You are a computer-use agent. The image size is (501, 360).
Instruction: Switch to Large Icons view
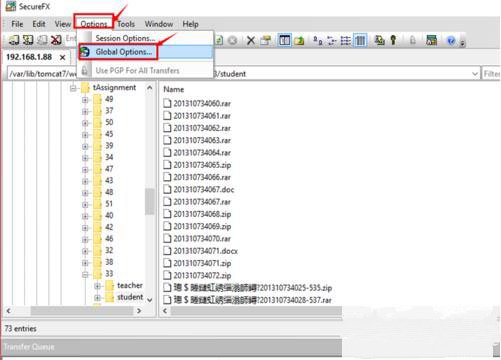click(x=317, y=41)
